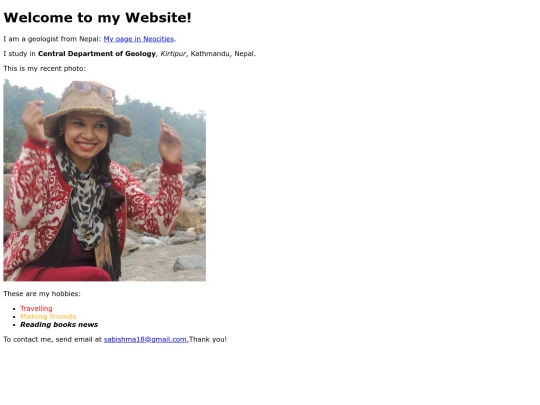Click the Thank you! text after the email

coord(208,340)
